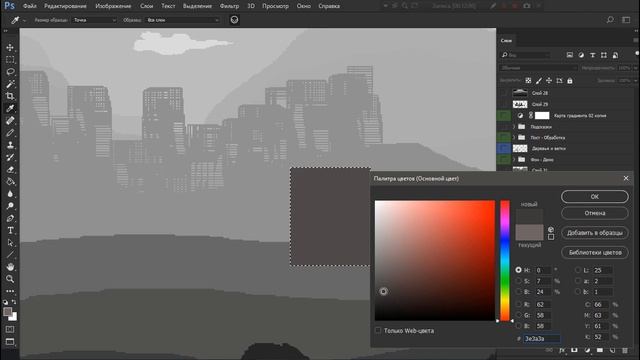The width and height of the screenshot is (640, 360).
Task: Select the G radio button
Action: (518, 315)
